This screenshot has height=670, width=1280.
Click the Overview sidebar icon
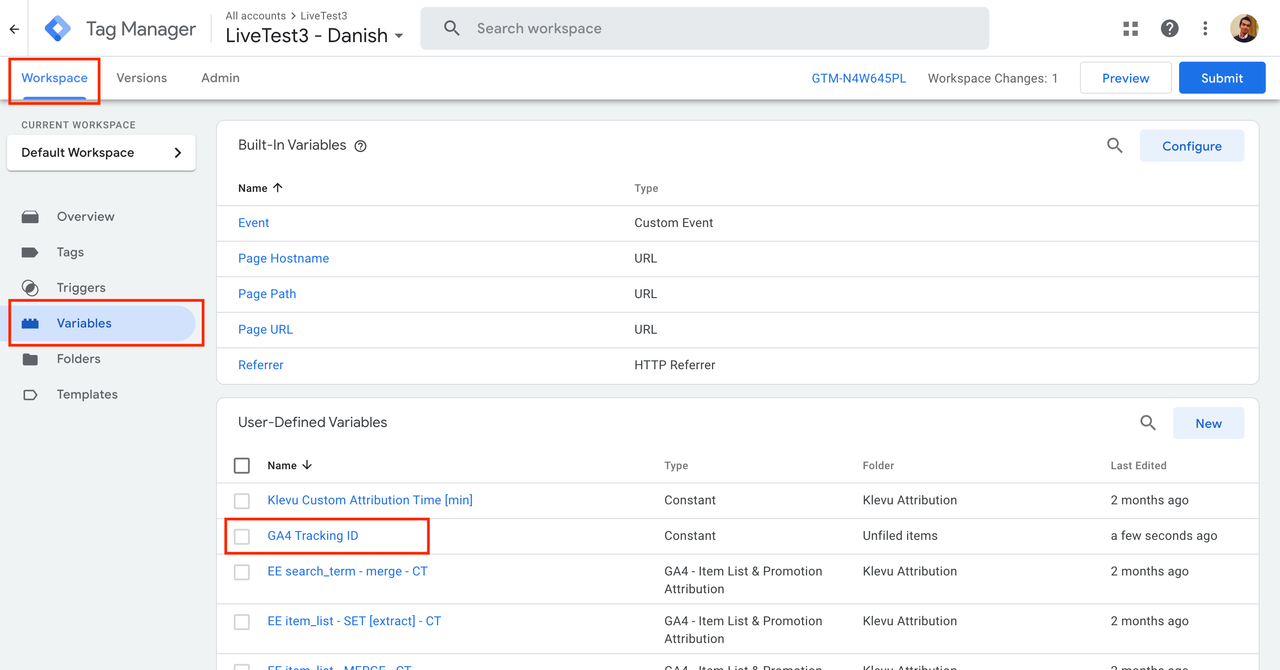30,217
